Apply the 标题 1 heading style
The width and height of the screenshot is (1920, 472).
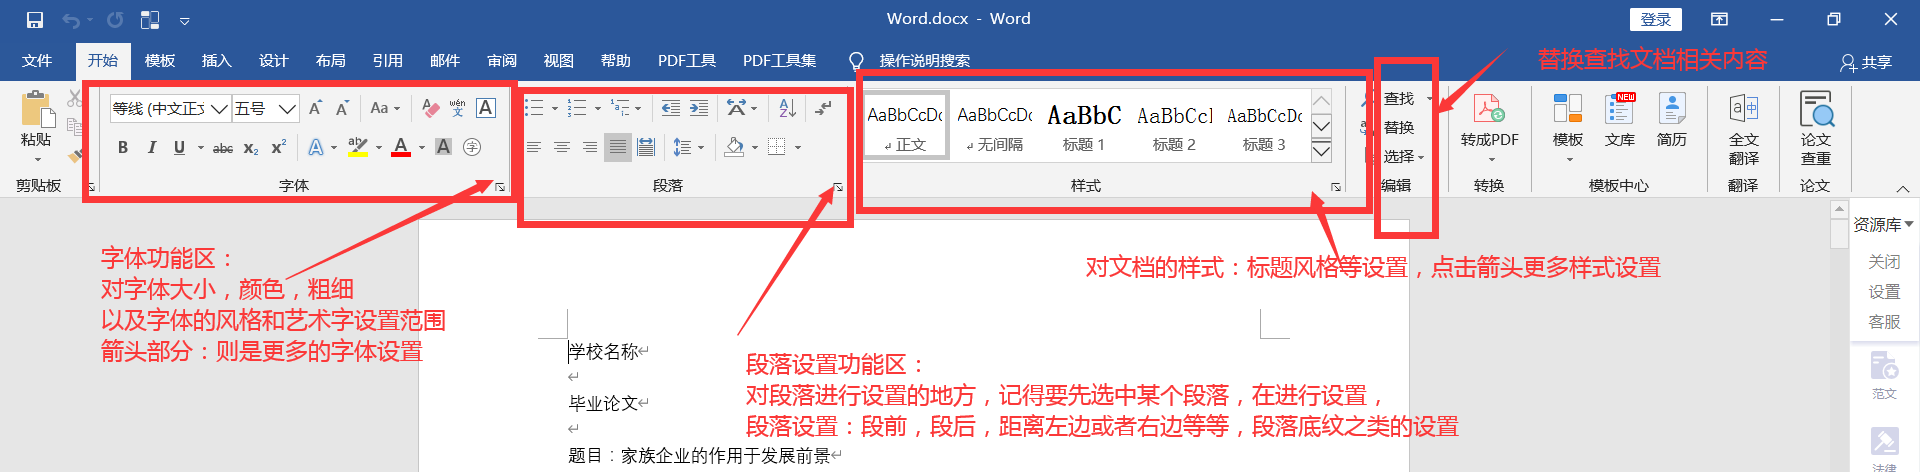coord(1084,128)
